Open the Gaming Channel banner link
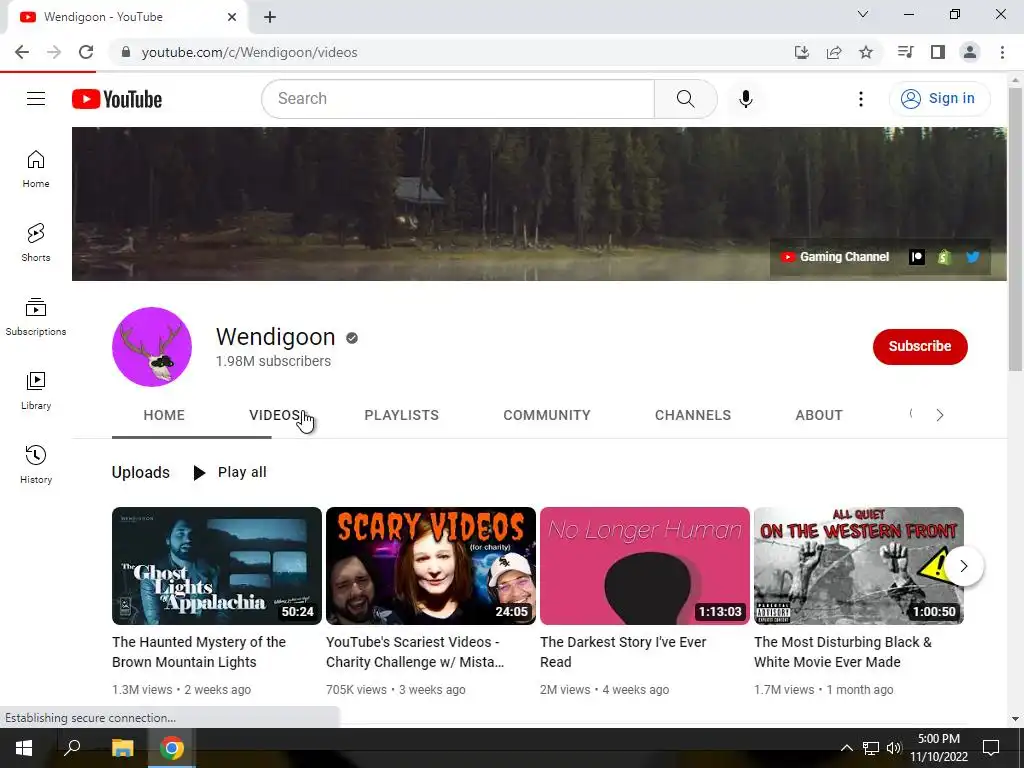The width and height of the screenshot is (1024, 768). (835, 257)
